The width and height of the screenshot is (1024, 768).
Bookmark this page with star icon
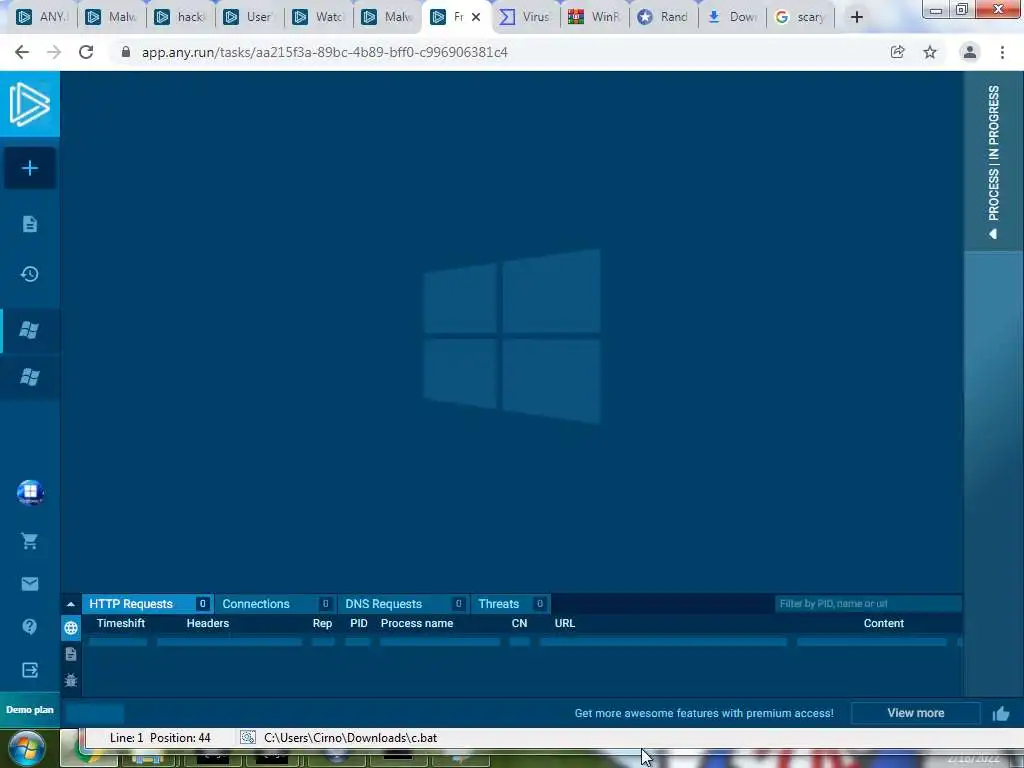pos(930,52)
